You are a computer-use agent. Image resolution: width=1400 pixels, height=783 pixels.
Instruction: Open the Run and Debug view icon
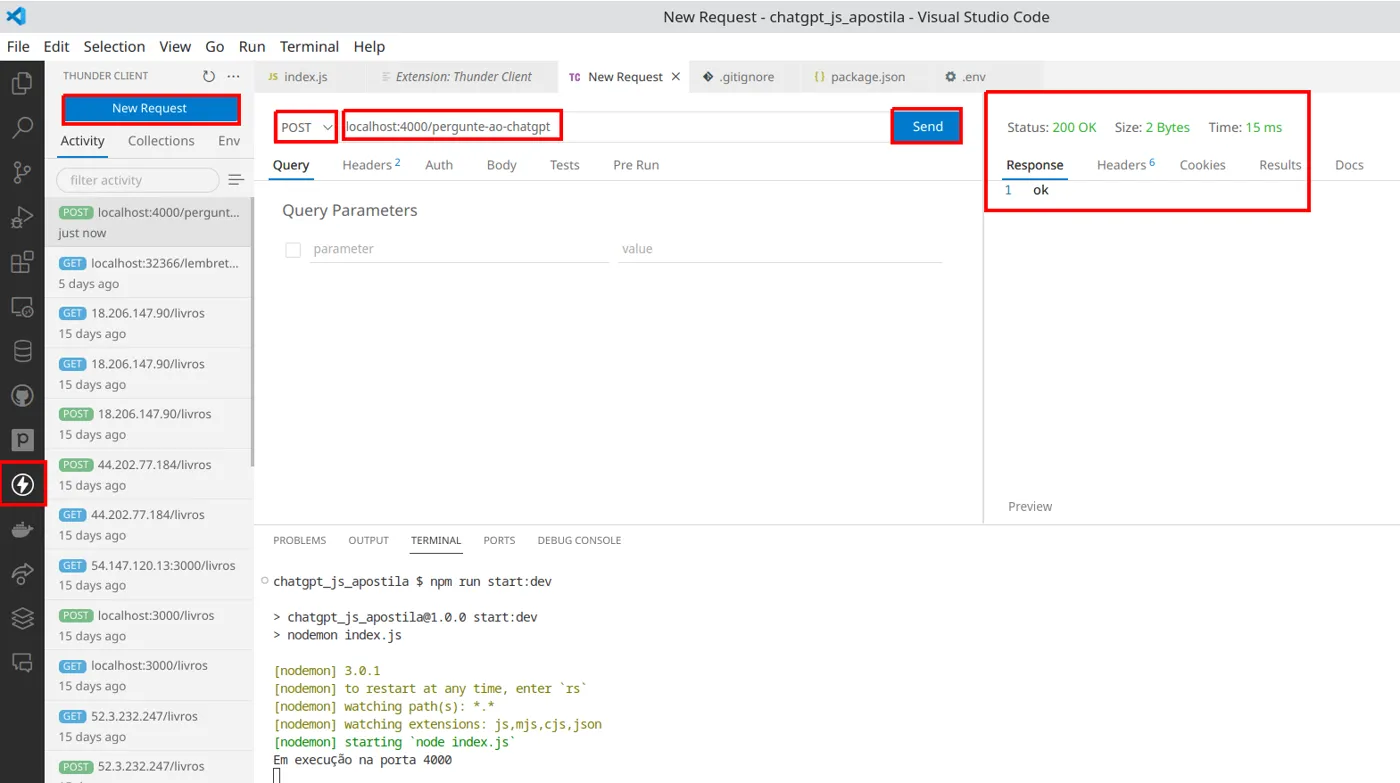click(22, 217)
